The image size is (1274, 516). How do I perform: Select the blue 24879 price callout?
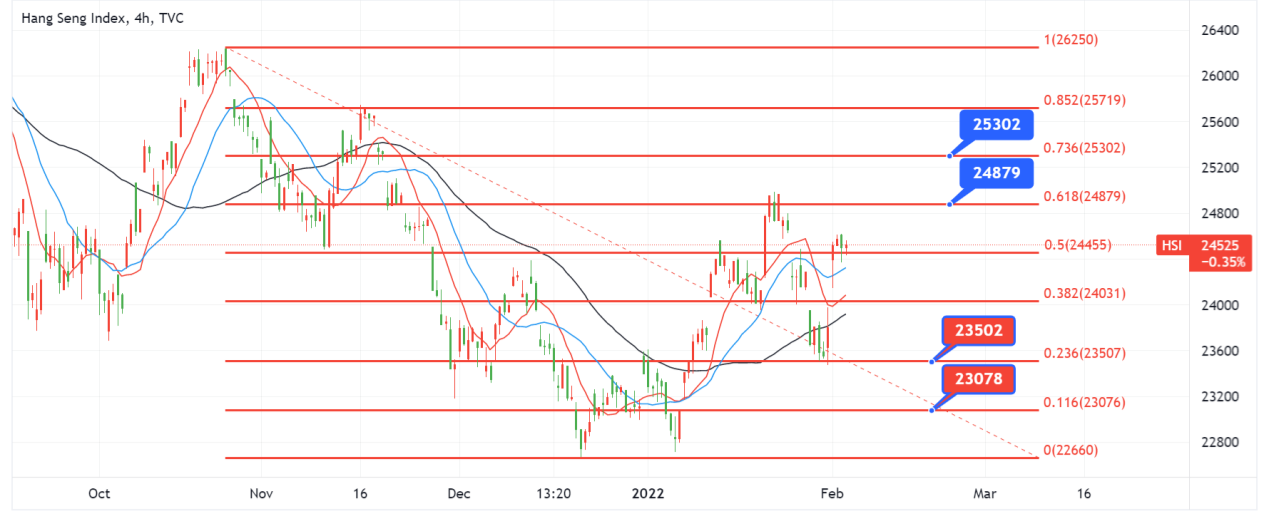click(996, 173)
